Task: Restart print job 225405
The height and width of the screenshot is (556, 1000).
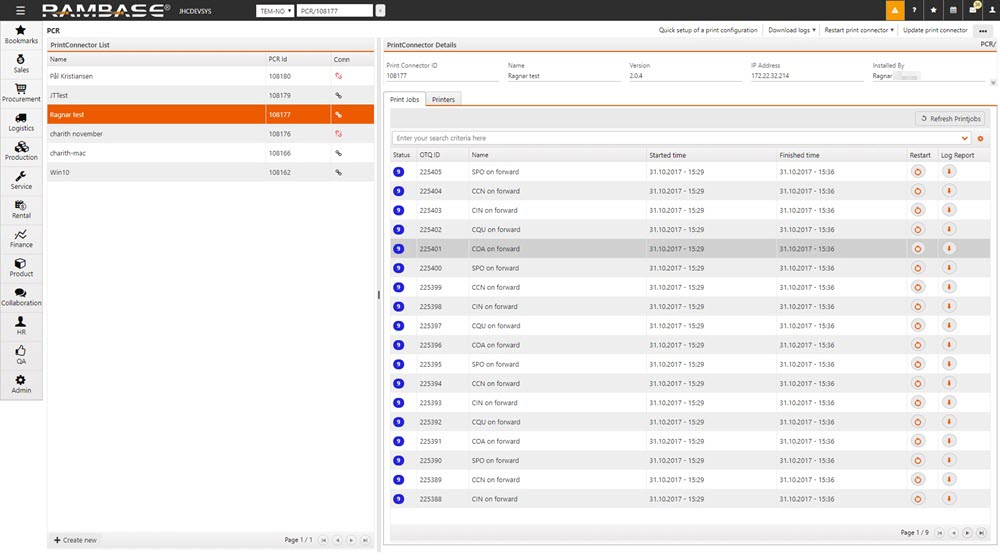Action: click(x=917, y=172)
